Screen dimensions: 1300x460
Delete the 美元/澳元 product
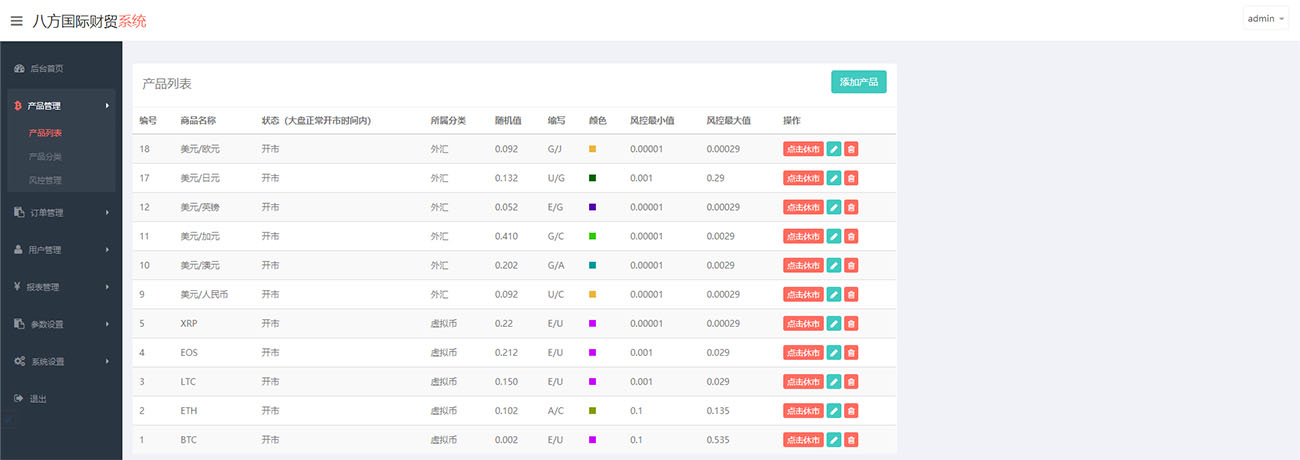click(x=851, y=265)
